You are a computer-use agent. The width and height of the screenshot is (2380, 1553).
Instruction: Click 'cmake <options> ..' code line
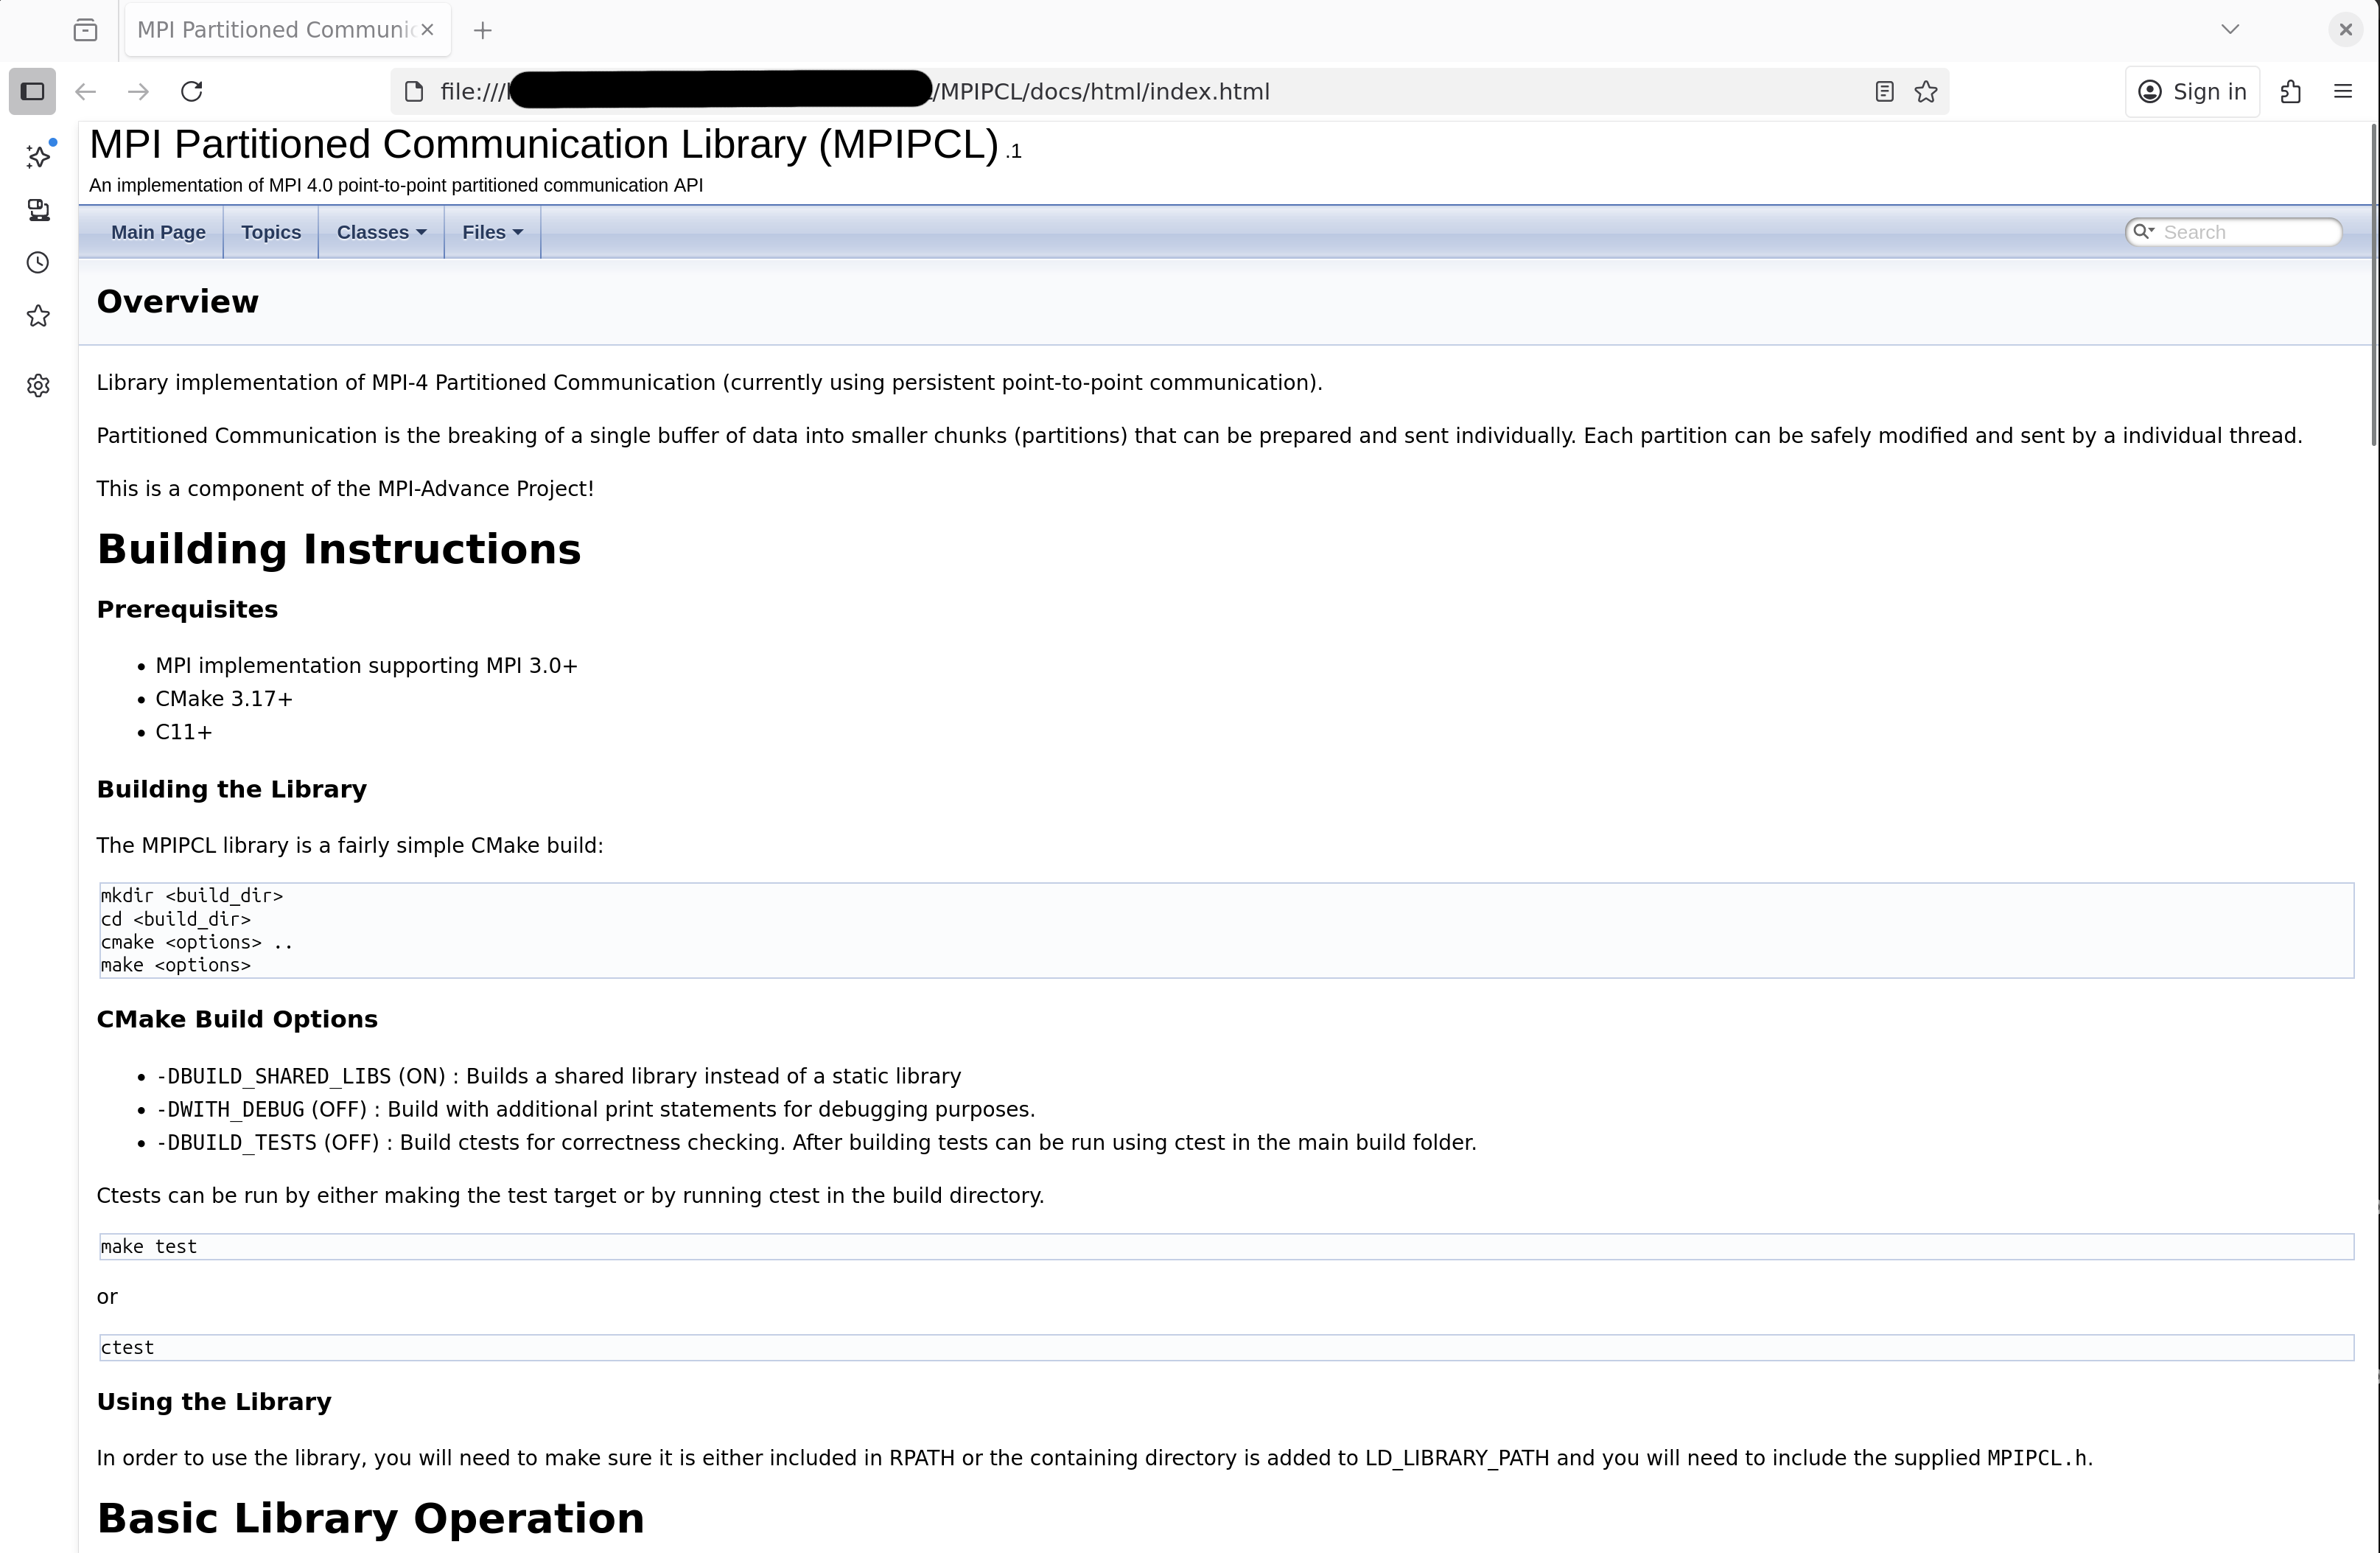coord(197,943)
